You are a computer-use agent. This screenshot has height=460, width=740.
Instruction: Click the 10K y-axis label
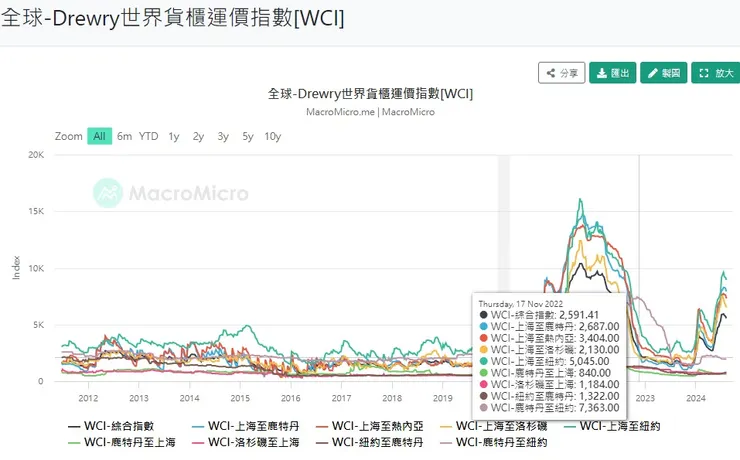(x=36, y=268)
